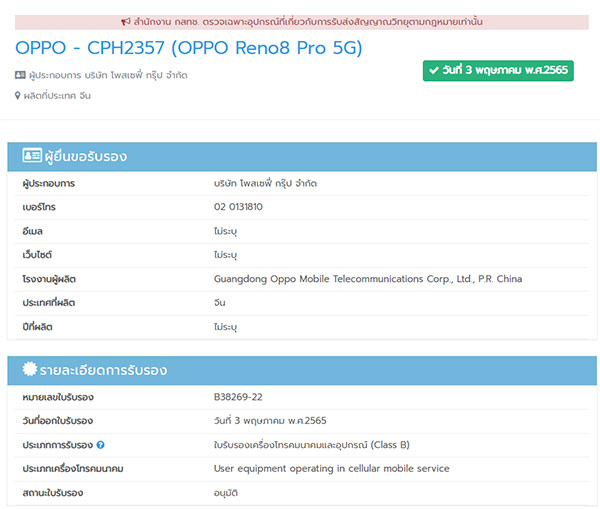Click the จีน value in the ประเทศที่ผลิต row

(x=220, y=303)
